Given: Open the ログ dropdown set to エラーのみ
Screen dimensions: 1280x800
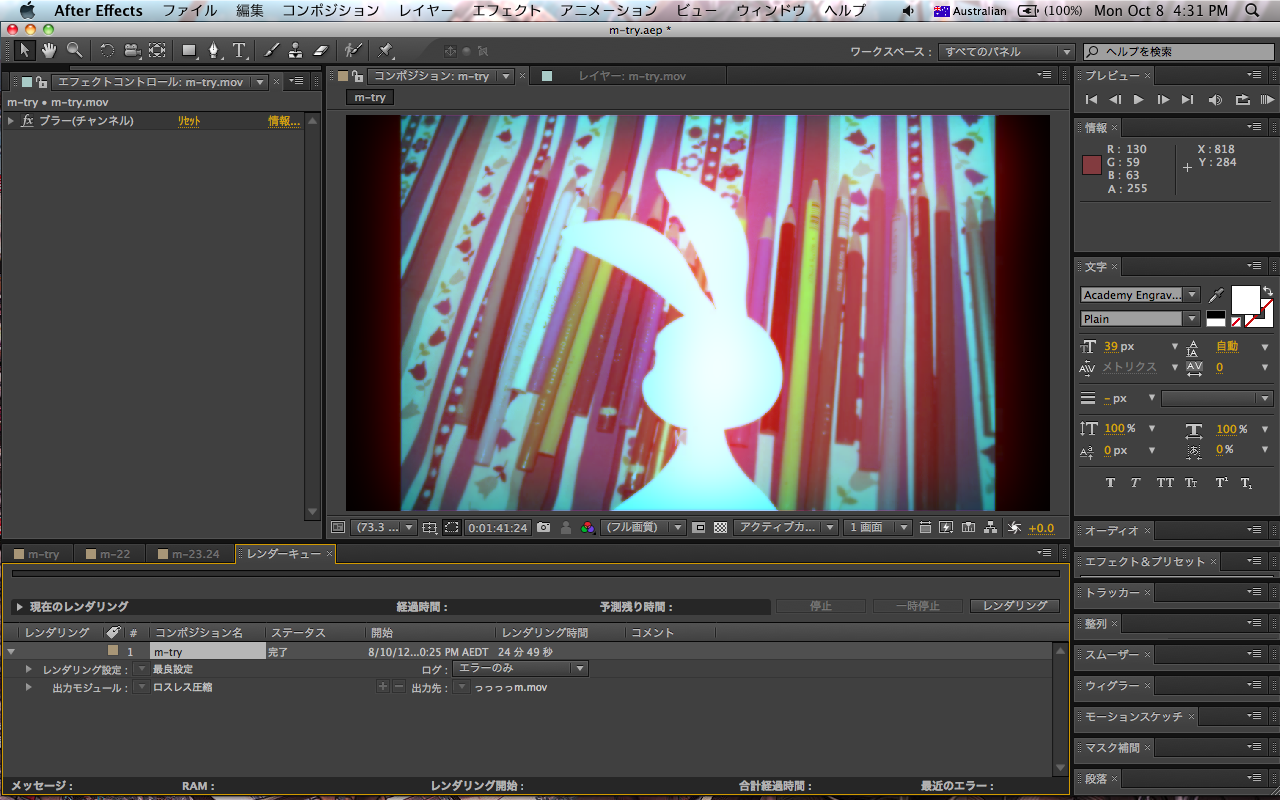Looking at the screenshot, I should pyautogui.click(x=520, y=669).
